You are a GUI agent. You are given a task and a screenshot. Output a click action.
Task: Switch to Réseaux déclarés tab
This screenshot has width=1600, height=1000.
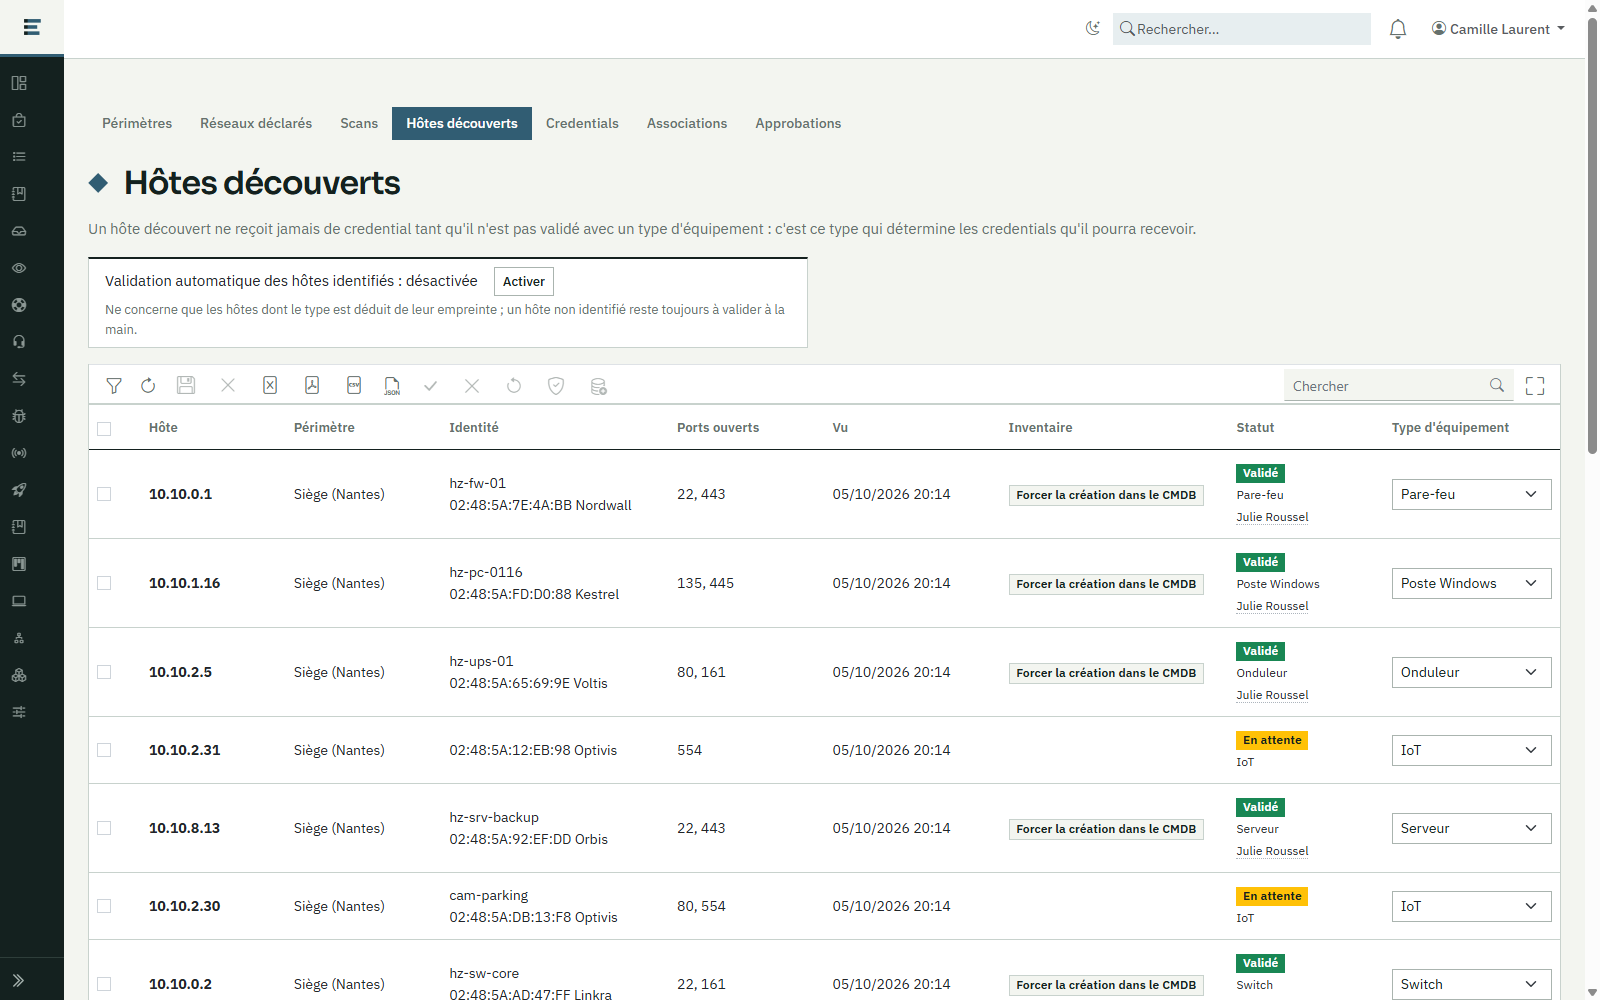pyautogui.click(x=256, y=123)
